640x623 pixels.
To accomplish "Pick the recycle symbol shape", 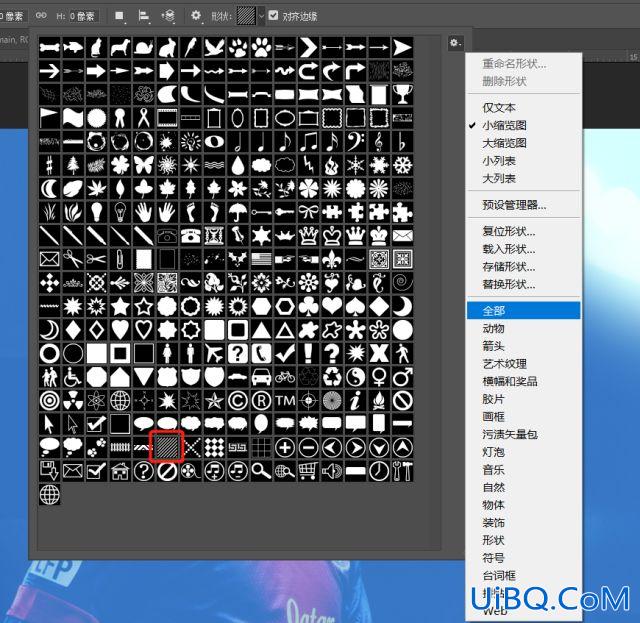I will [x=332, y=377].
